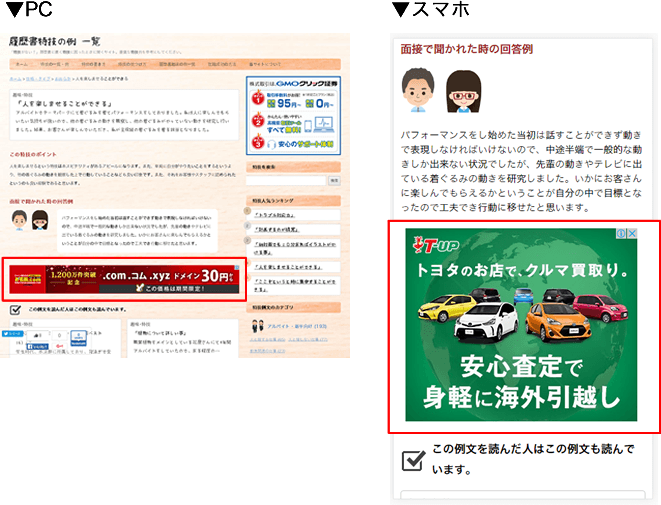Open 『人を楽しませることができる』 in the sidebar ranking

288,267
